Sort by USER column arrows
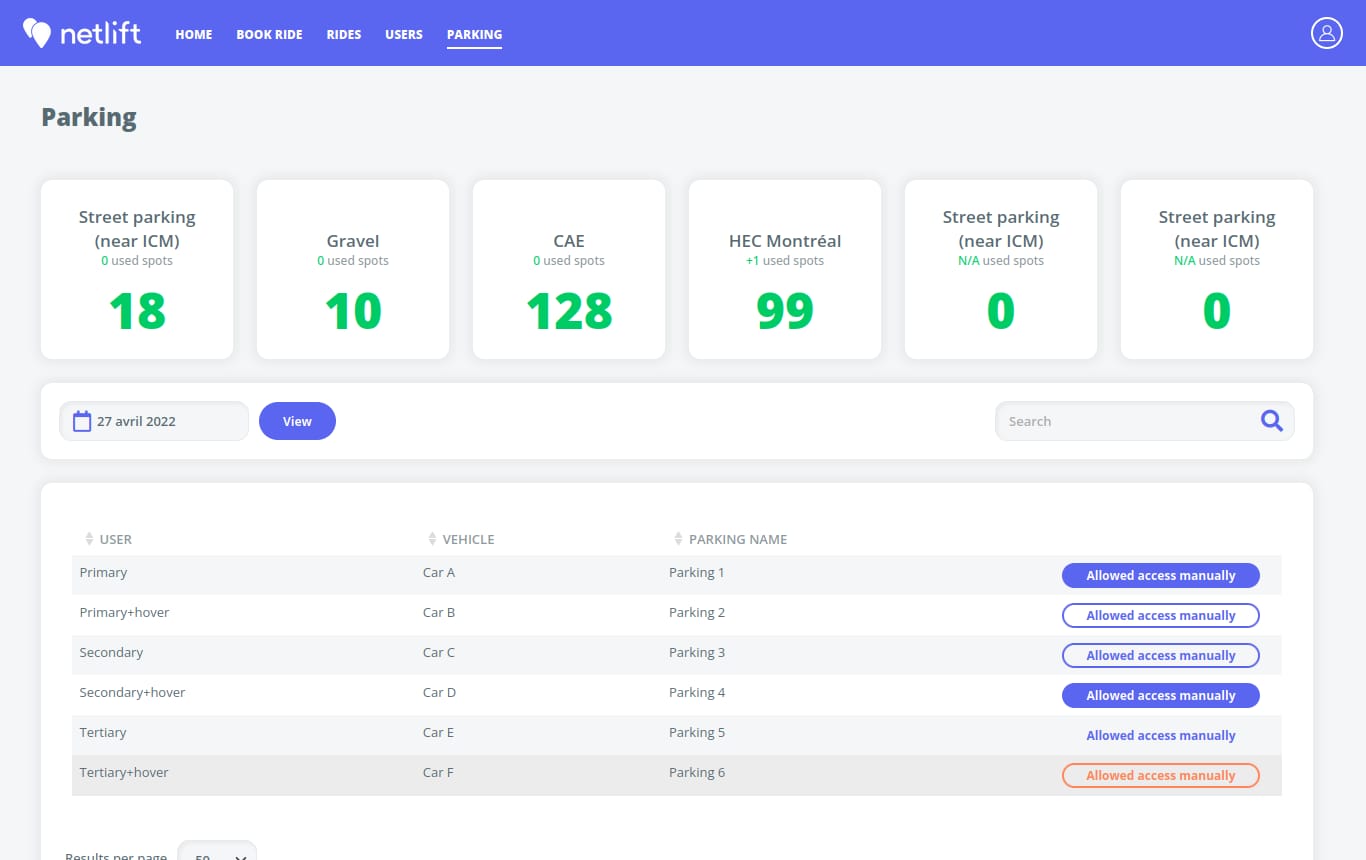 pyautogui.click(x=89, y=539)
